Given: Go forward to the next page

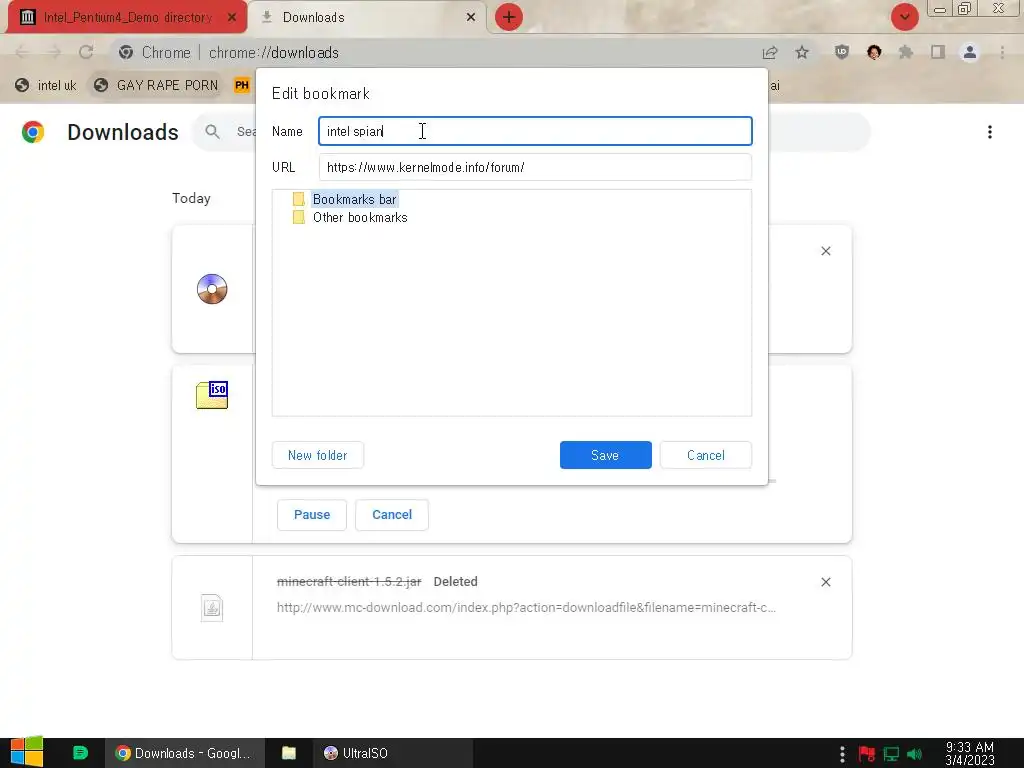Looking at the screenshot, I should (54, 52).
